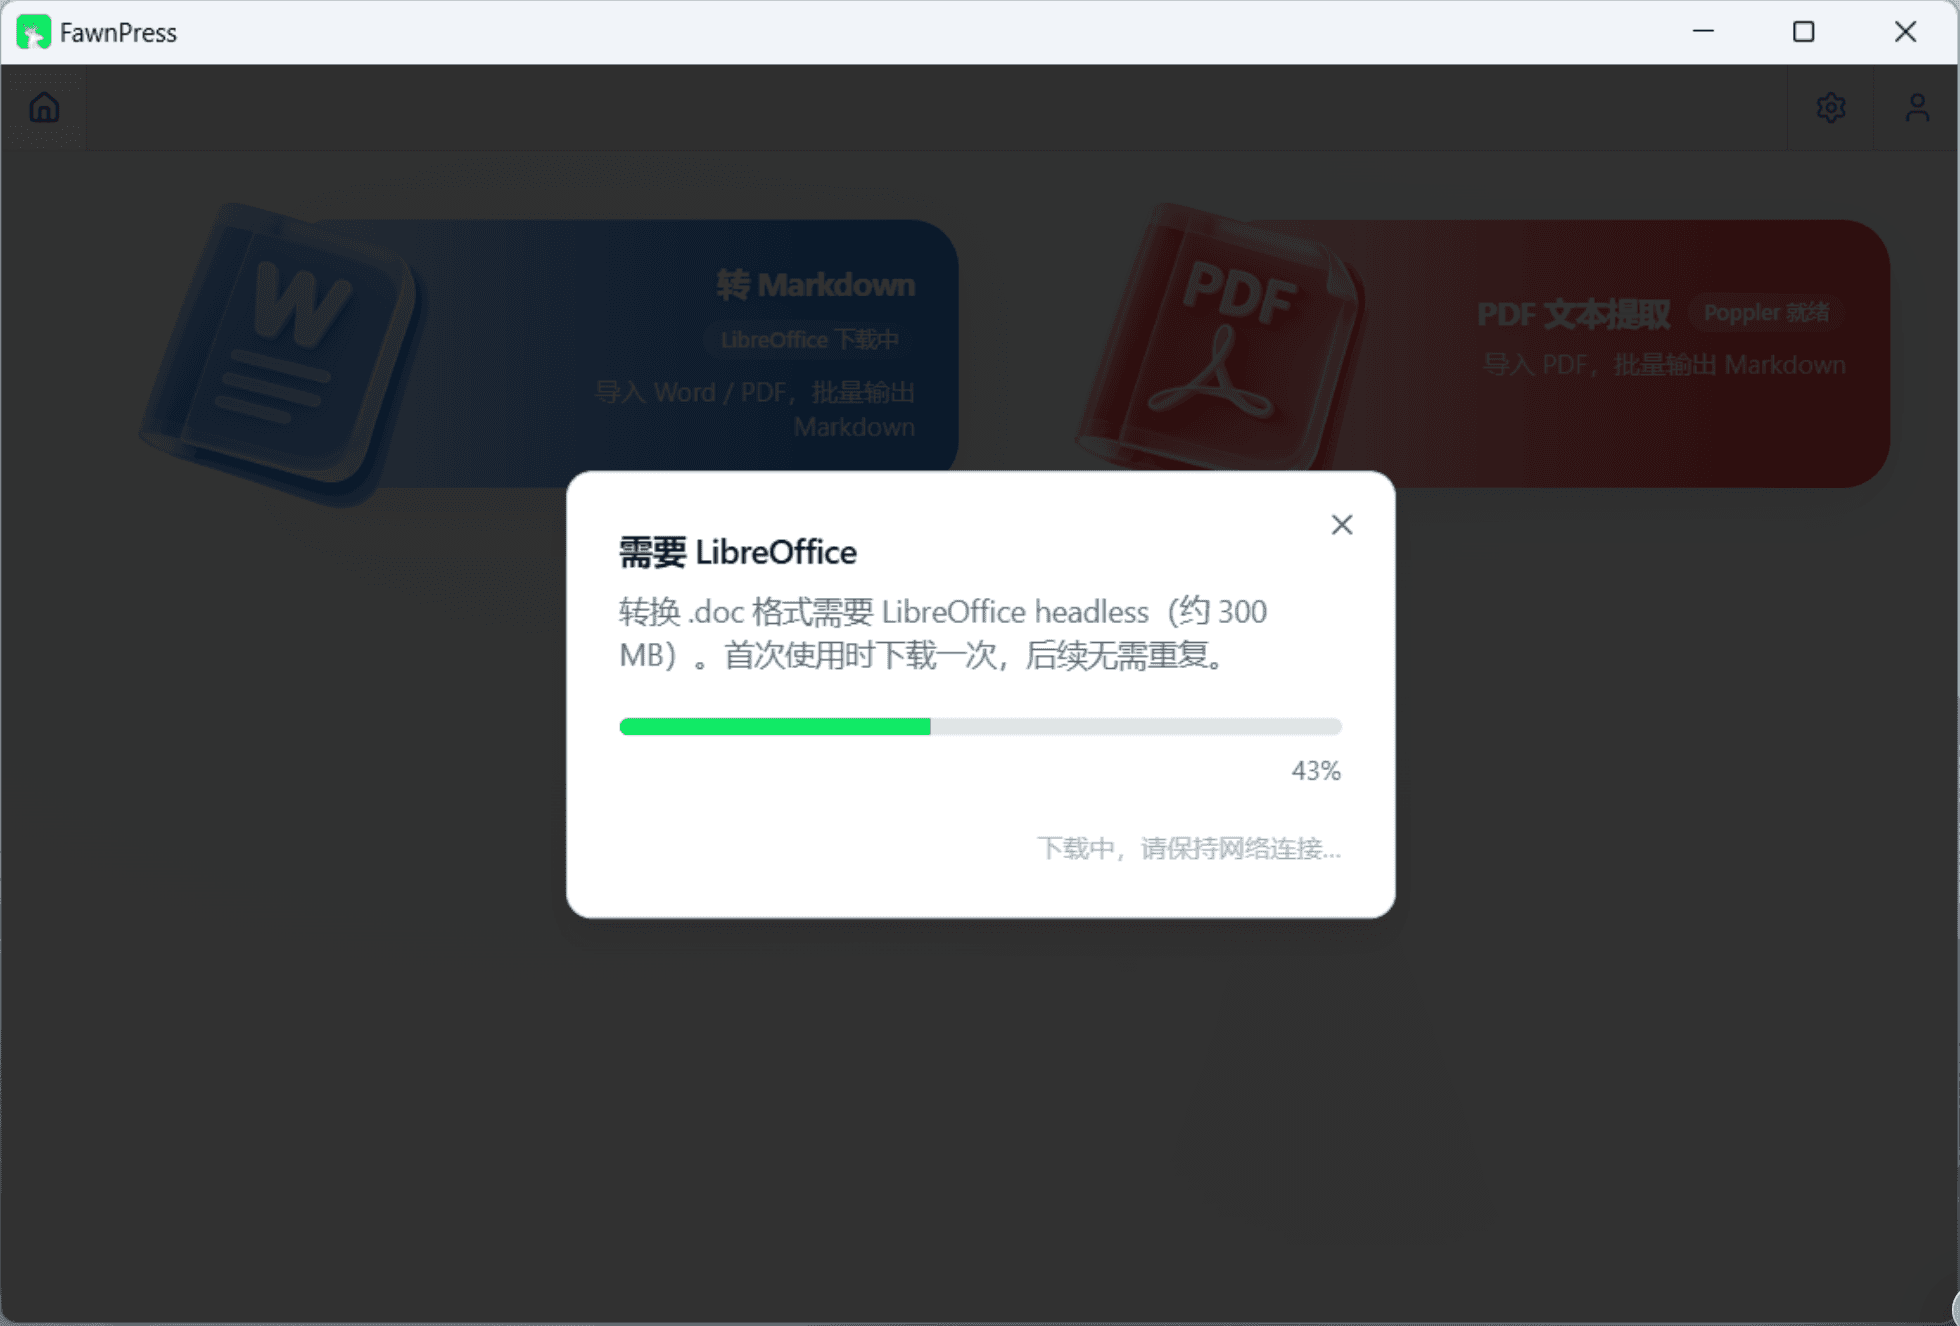1960x1326 pixels.
Task: Click the FawnPress app logo
Action: pos(33,32)
